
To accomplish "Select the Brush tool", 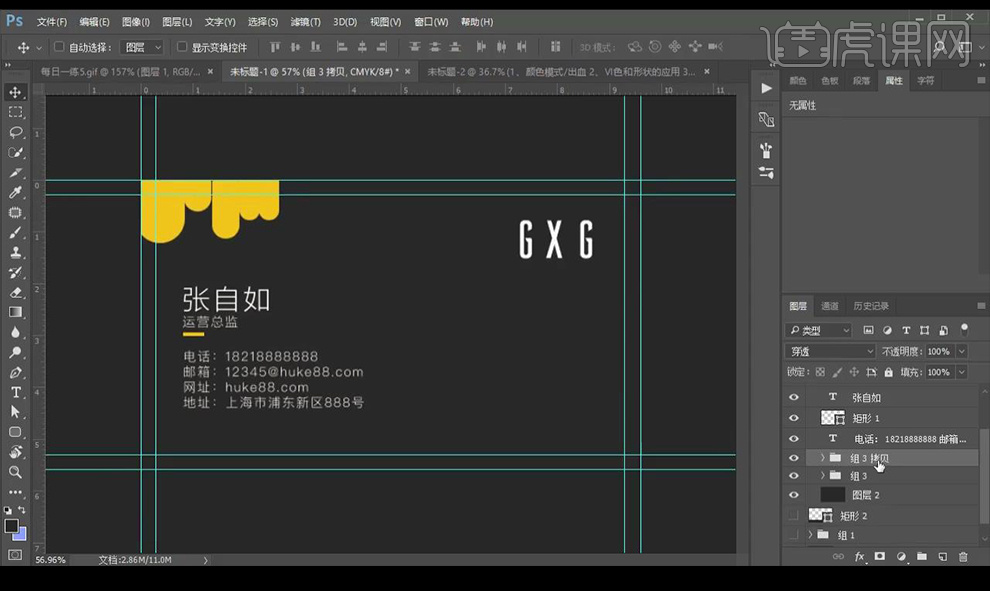I will [x=15, y=233].
